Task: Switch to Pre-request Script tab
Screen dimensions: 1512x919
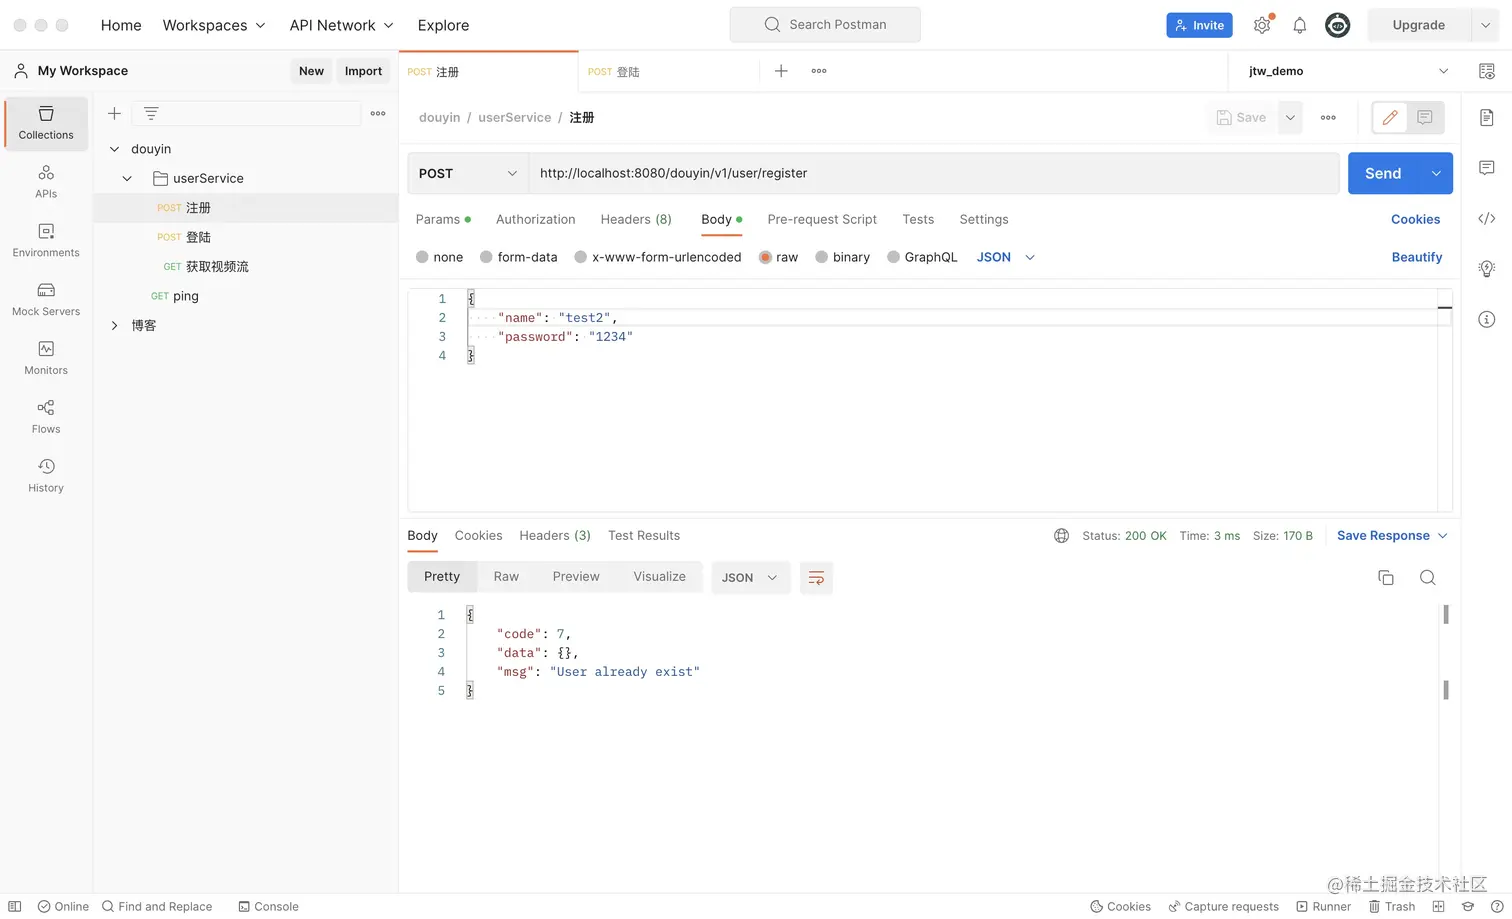Action: [x=822, y=219]
